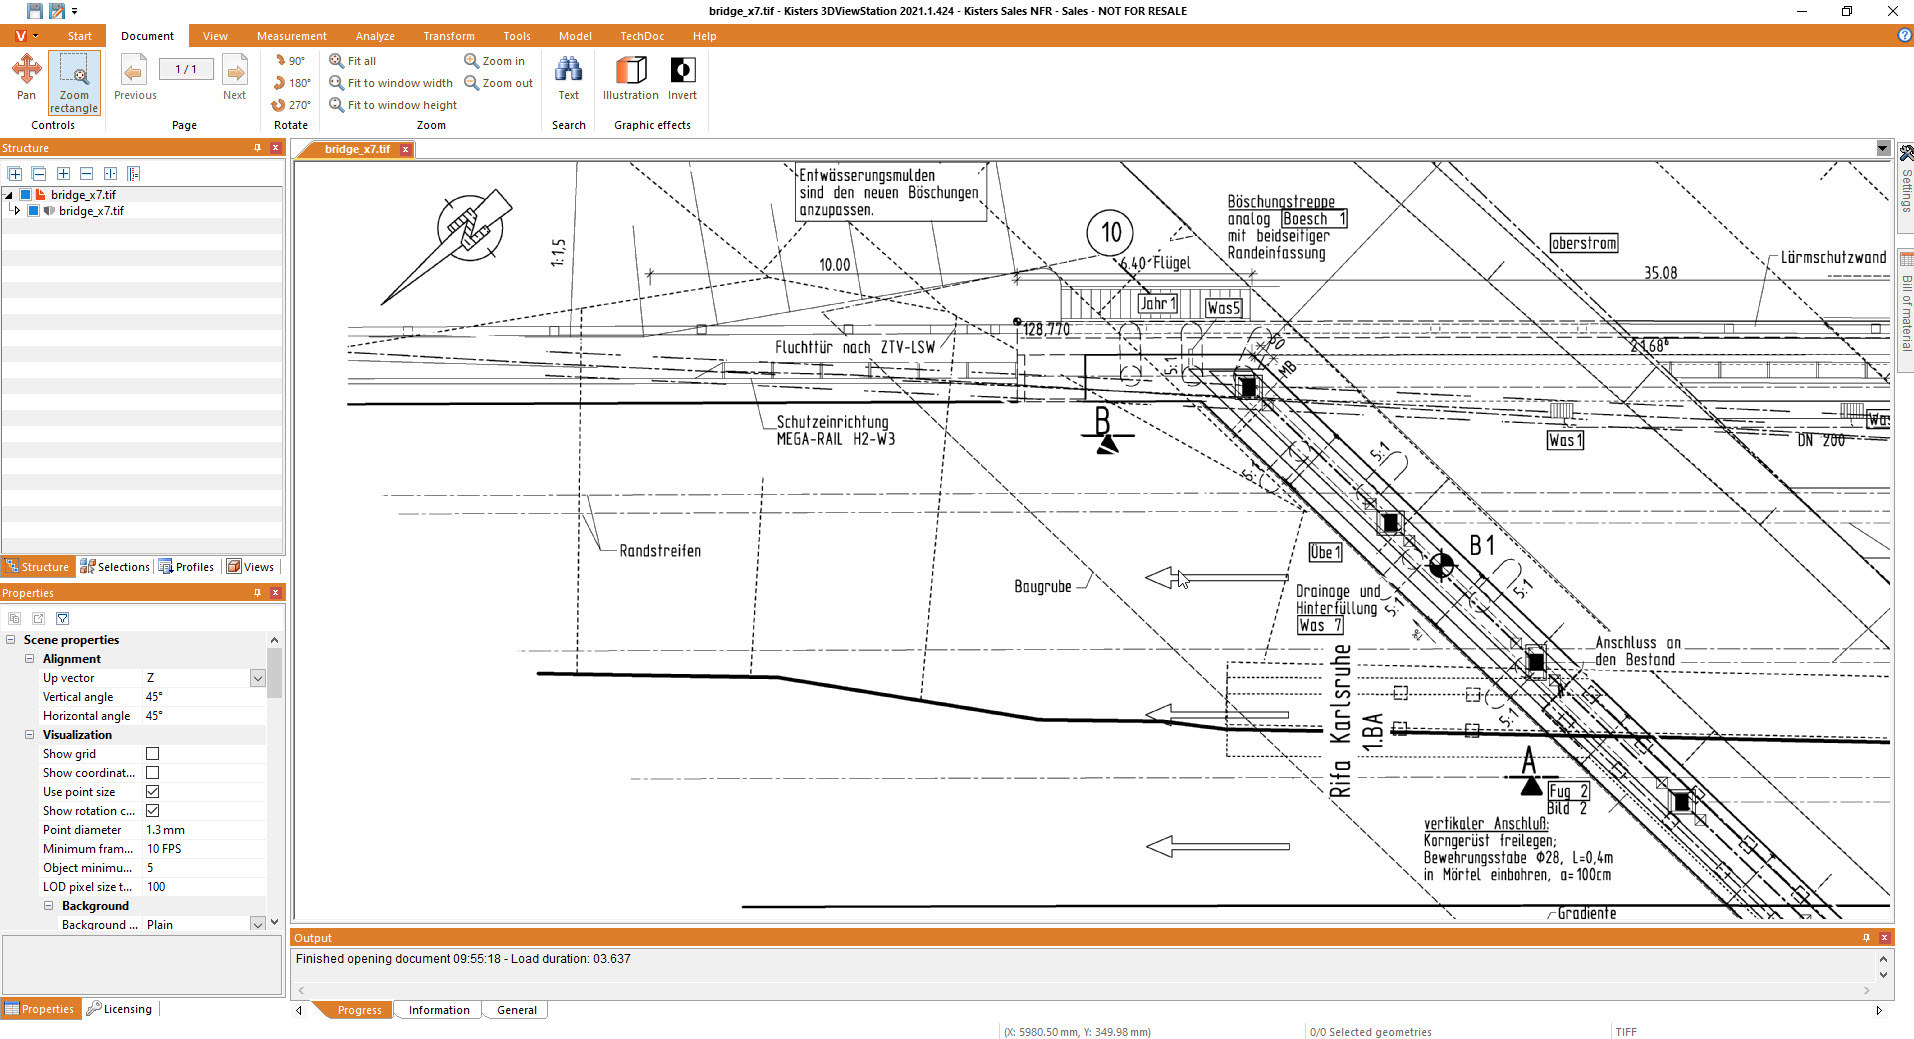Click the export icon in Properties toolbar
The image size is (1914, 1039).
click(x=39, y=619)
